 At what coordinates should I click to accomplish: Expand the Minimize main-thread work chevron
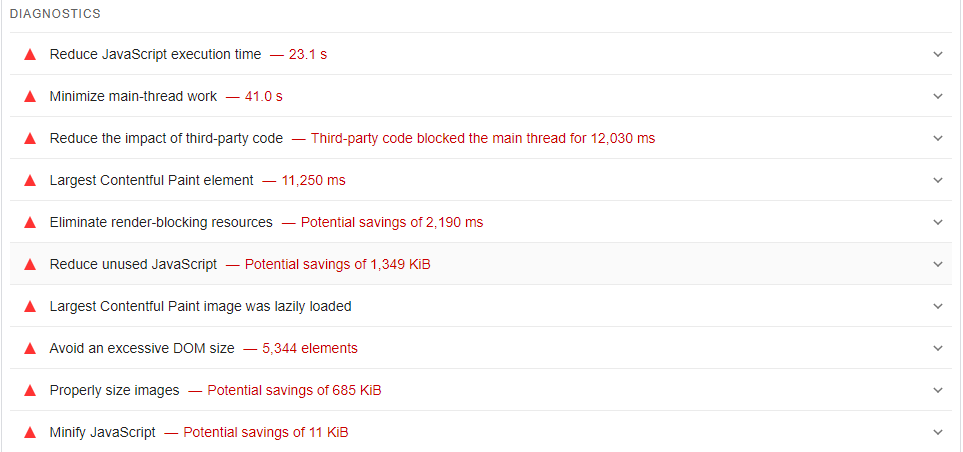[x=937, y=96]
